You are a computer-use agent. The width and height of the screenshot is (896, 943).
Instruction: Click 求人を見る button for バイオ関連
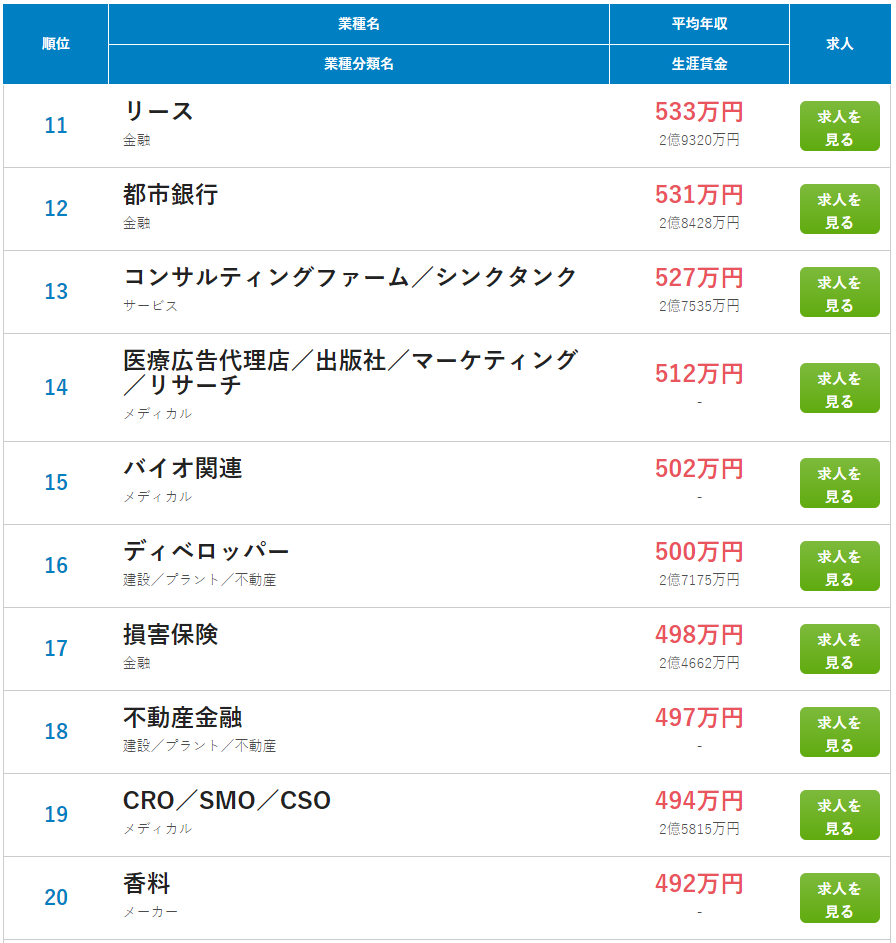click(x=839, y=484)
